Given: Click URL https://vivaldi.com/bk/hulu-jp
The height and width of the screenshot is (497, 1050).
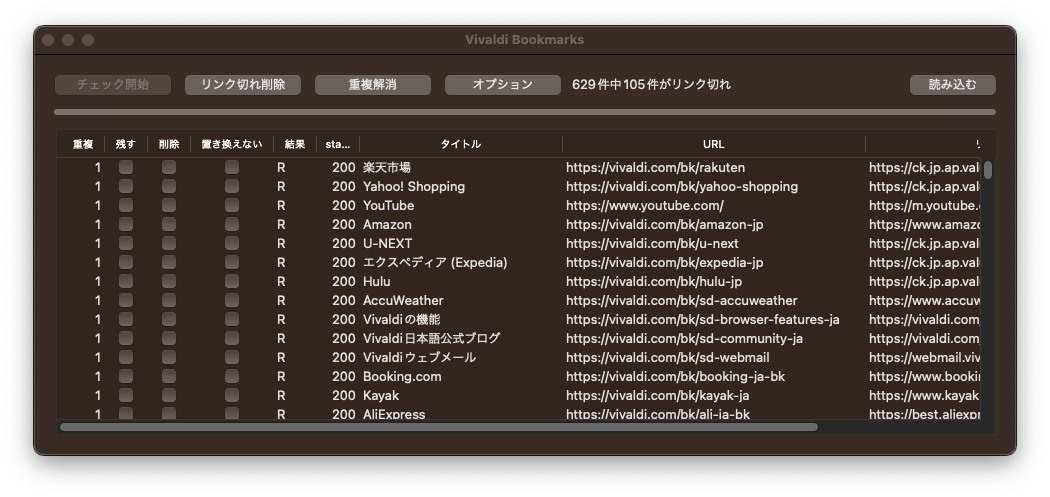Looking at the screenshot, I should [x=654, y=281].
